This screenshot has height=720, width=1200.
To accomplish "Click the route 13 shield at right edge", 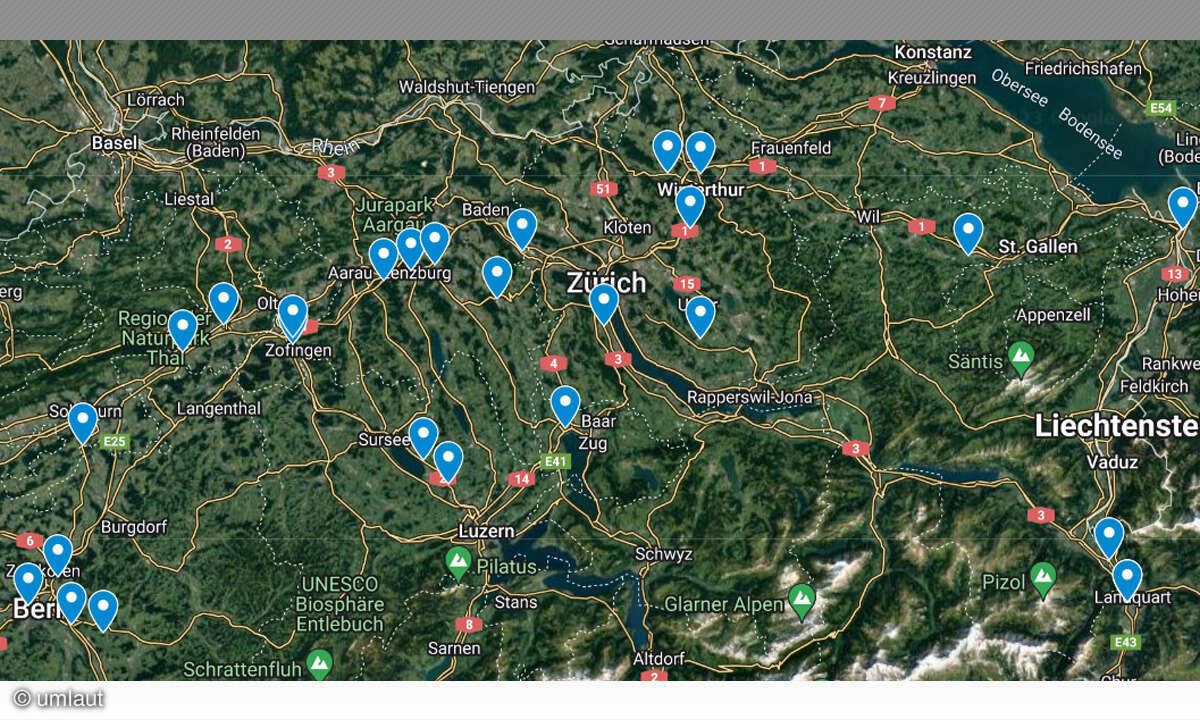I will coord(1176,274).
